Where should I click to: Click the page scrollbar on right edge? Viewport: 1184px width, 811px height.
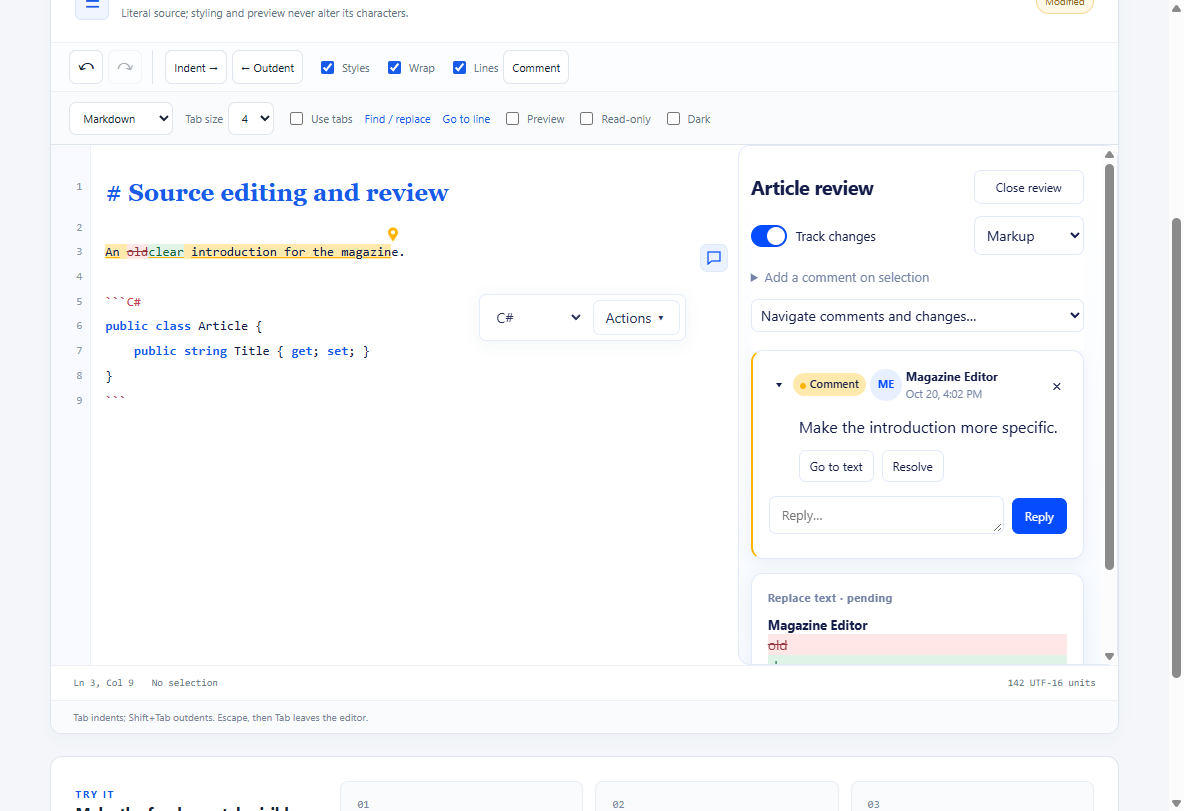(x=1176, y=448)
